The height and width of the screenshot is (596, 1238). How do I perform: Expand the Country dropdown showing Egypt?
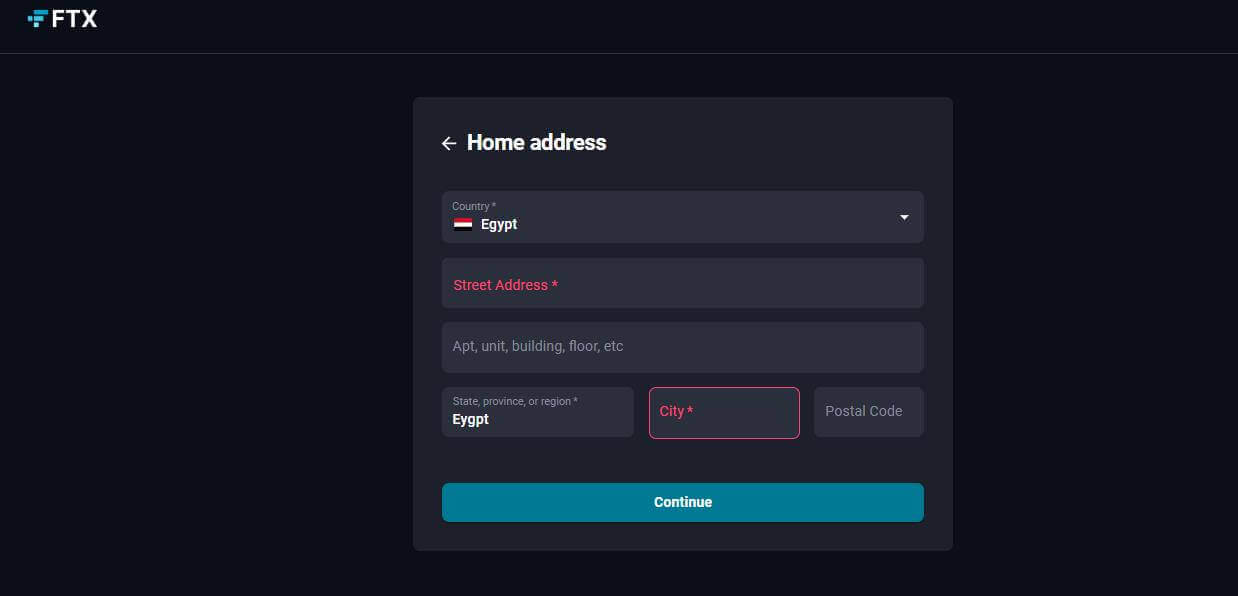point(683,217)
